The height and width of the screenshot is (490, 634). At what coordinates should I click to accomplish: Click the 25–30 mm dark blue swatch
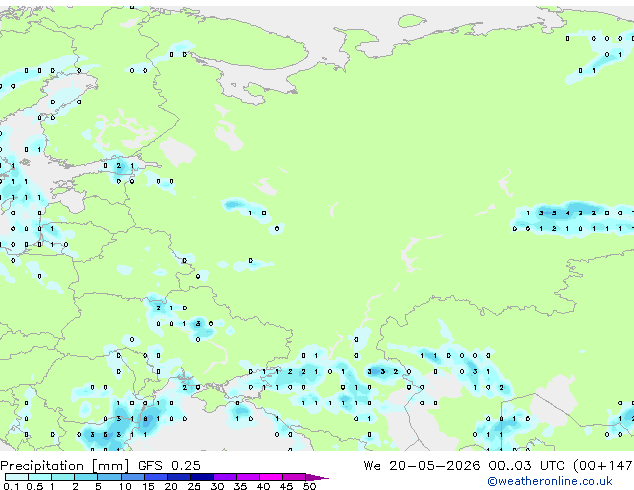tap(201, 477)
